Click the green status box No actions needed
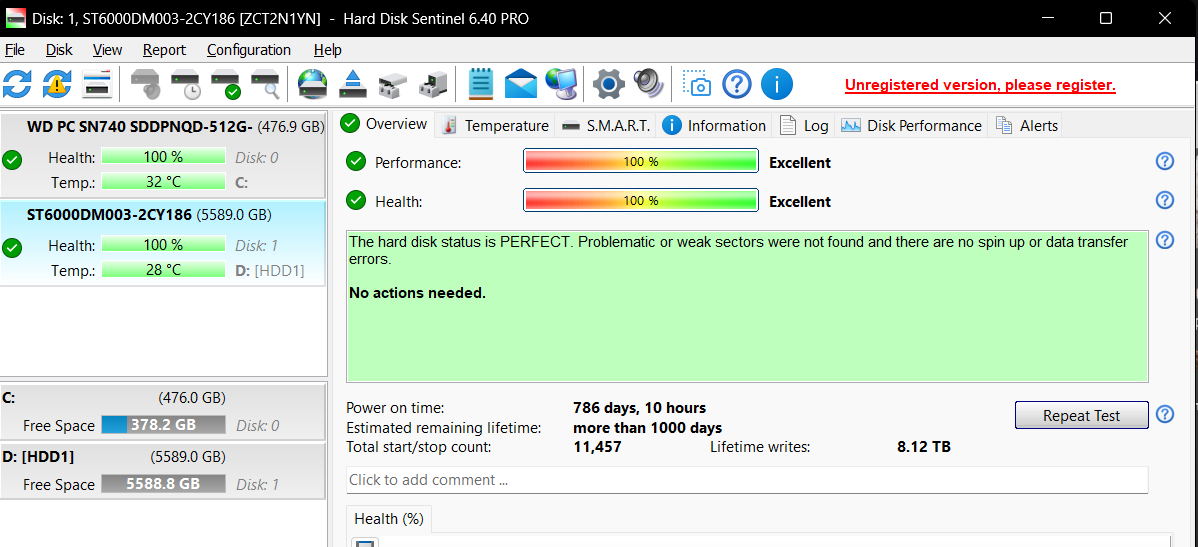Screen dimensions: 1198x547 pos(747,306)
